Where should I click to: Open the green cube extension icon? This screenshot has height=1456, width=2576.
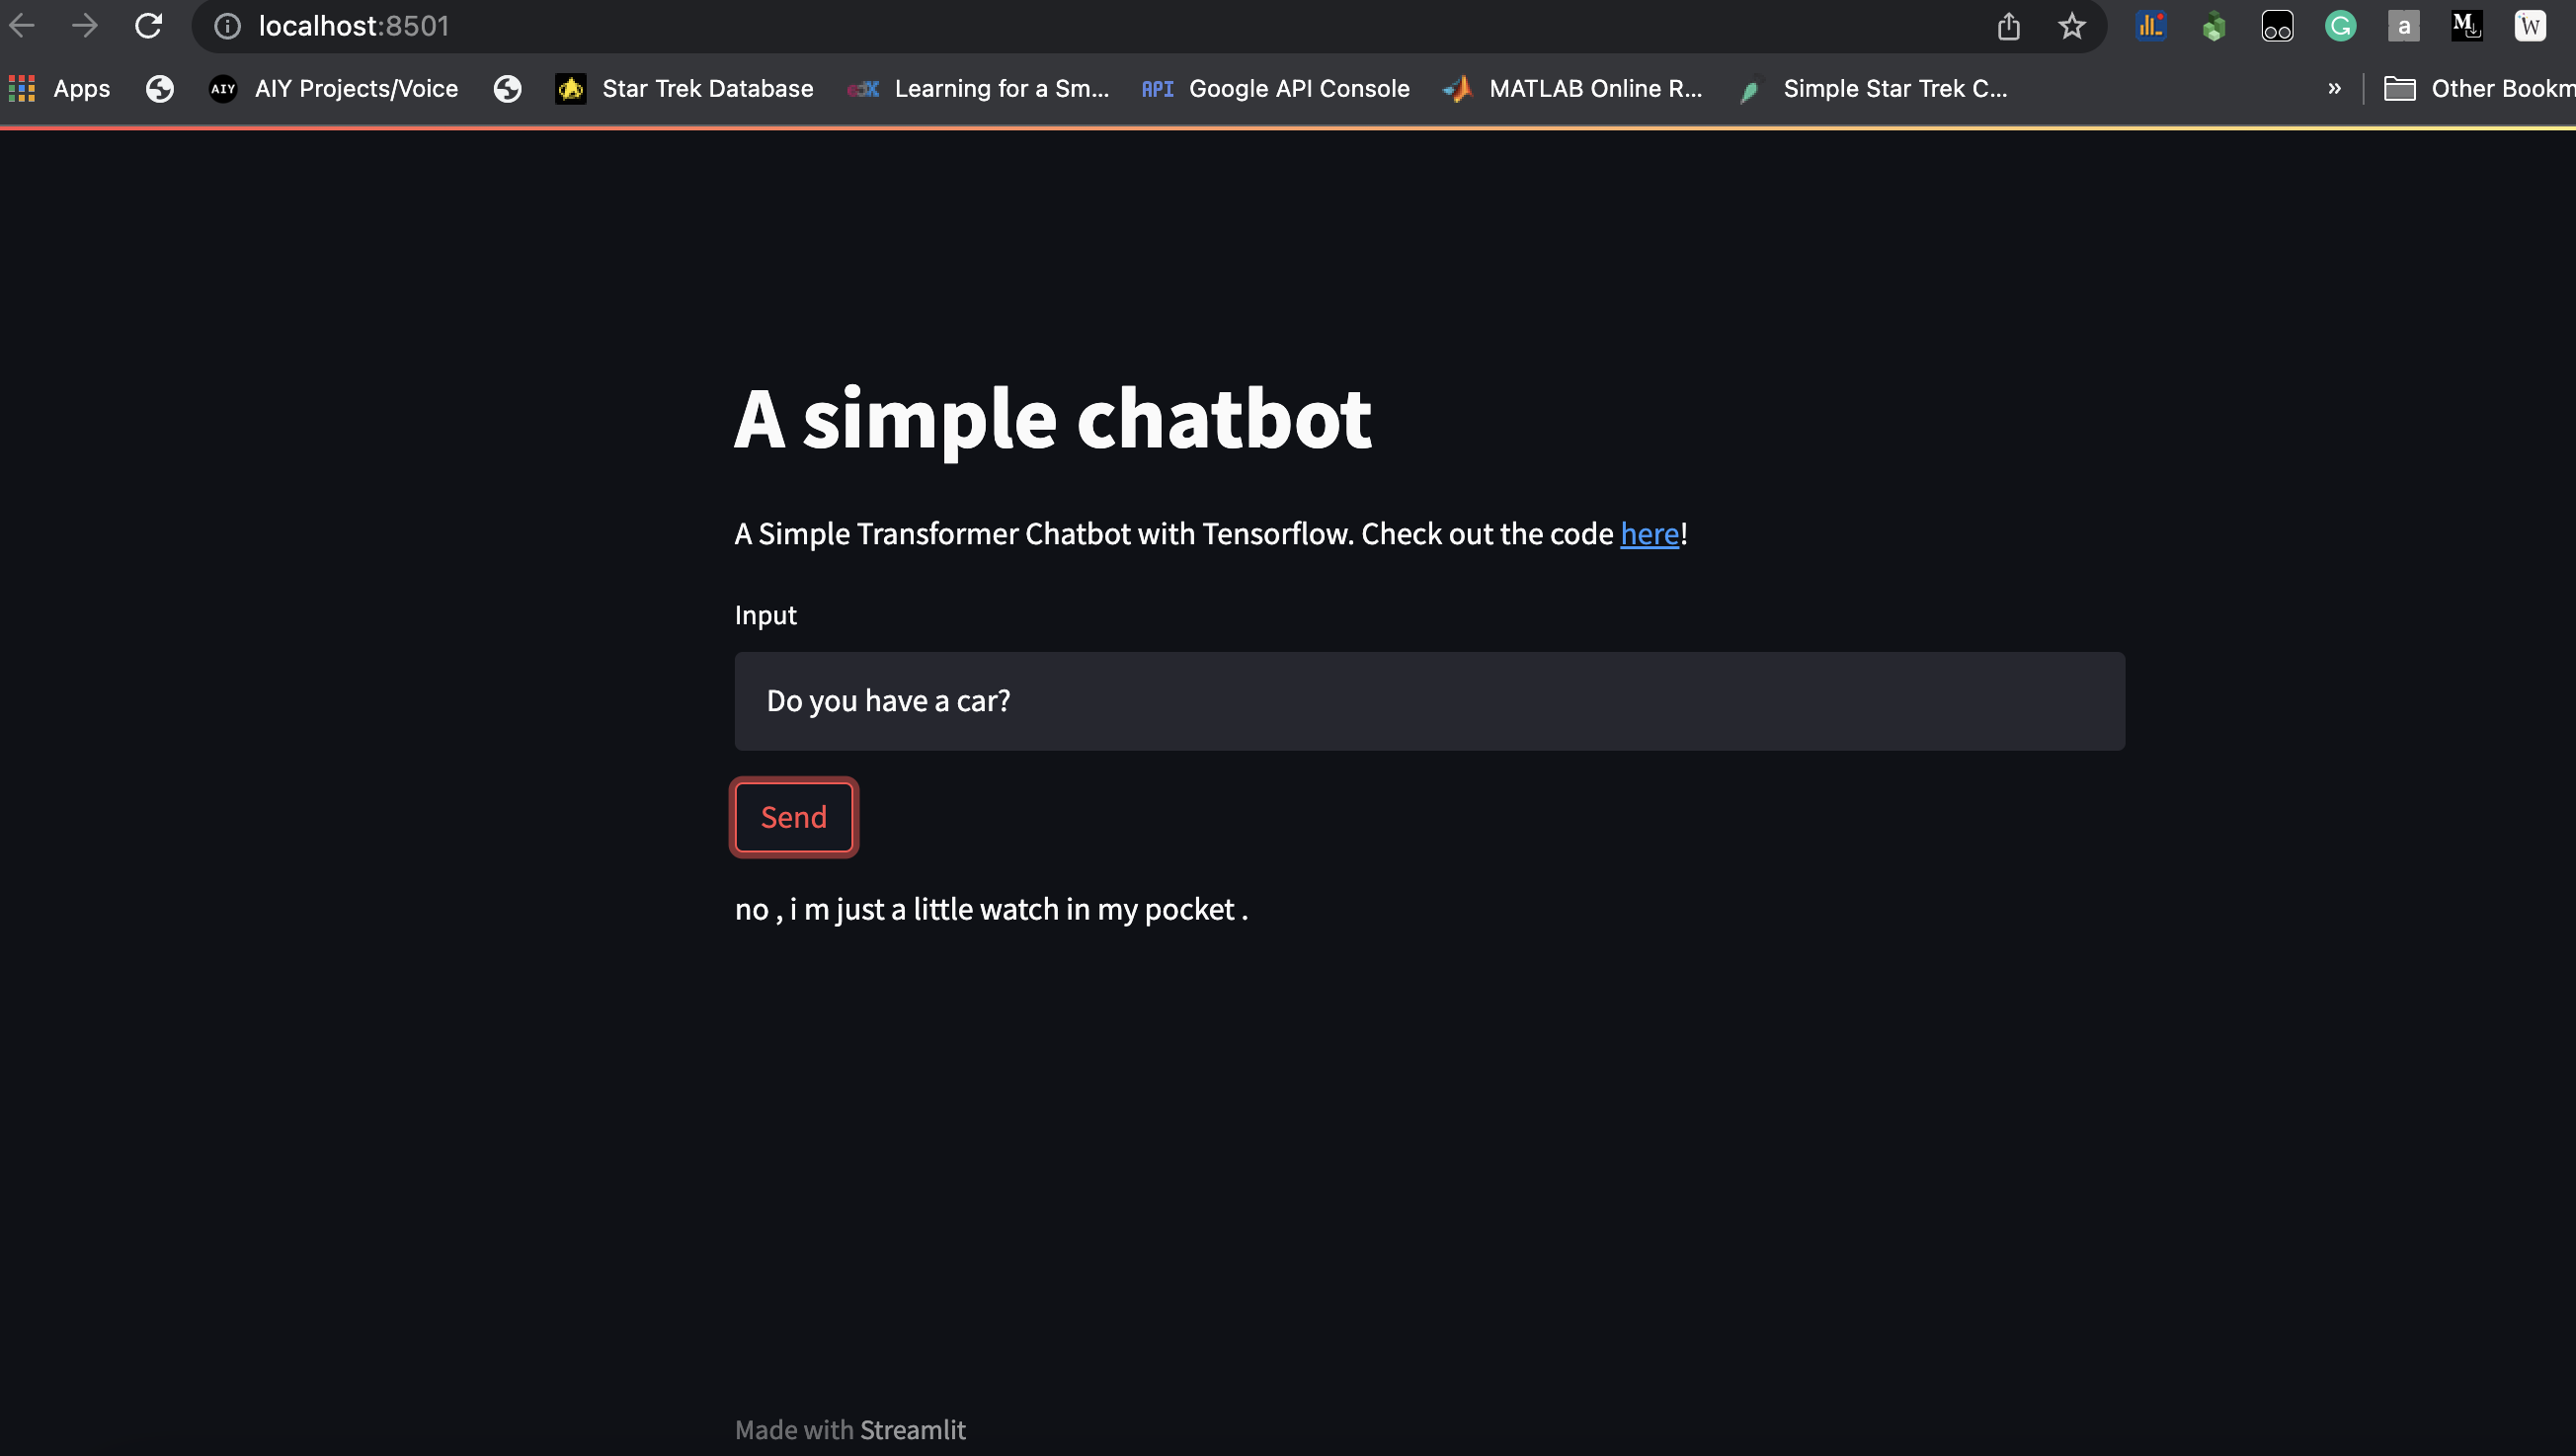(2213, 26)
